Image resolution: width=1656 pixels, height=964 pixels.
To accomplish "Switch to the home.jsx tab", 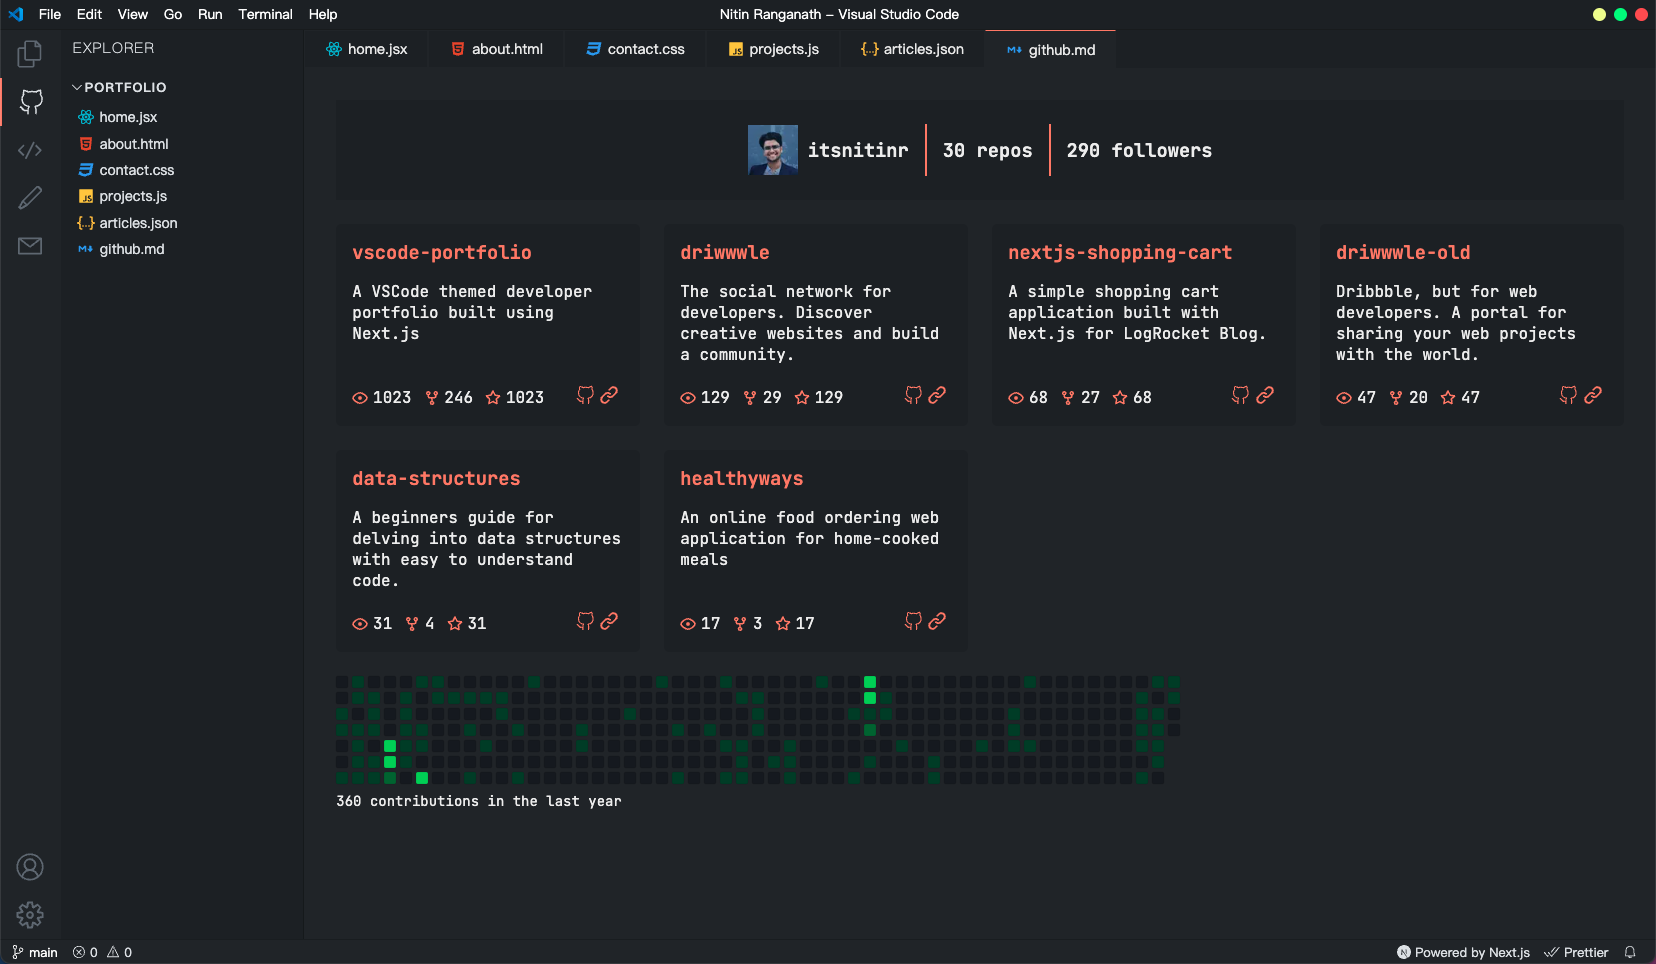I will click(x=366, y=49).
